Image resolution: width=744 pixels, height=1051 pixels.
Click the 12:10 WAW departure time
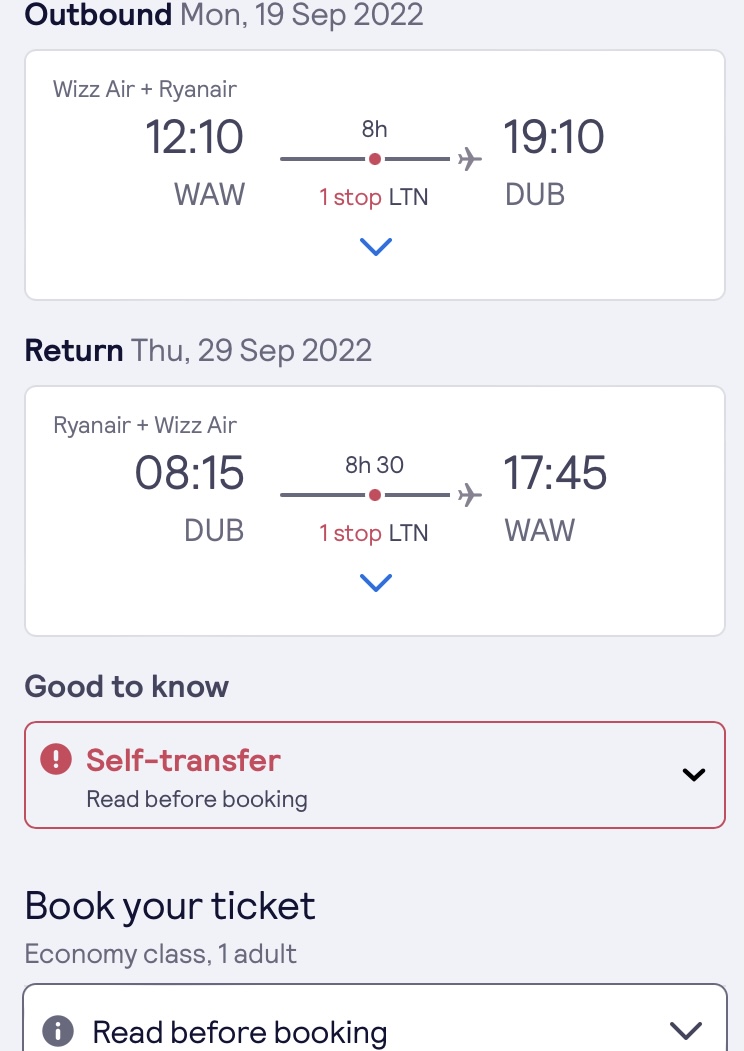[x=194, y=137]
